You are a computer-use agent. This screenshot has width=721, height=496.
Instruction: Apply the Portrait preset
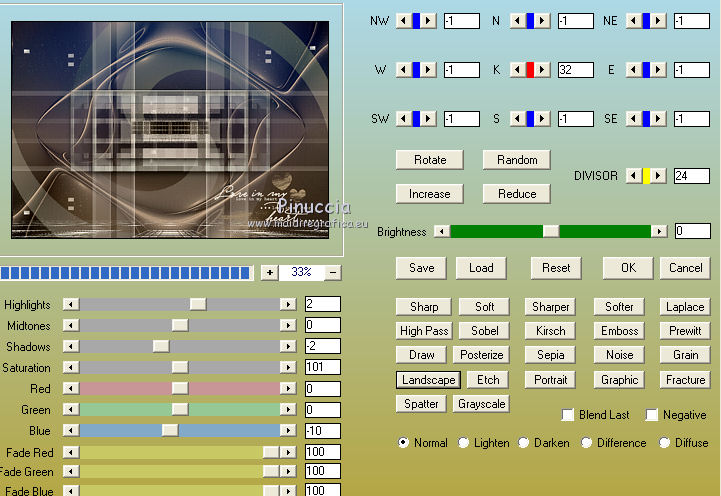point(550,380)
